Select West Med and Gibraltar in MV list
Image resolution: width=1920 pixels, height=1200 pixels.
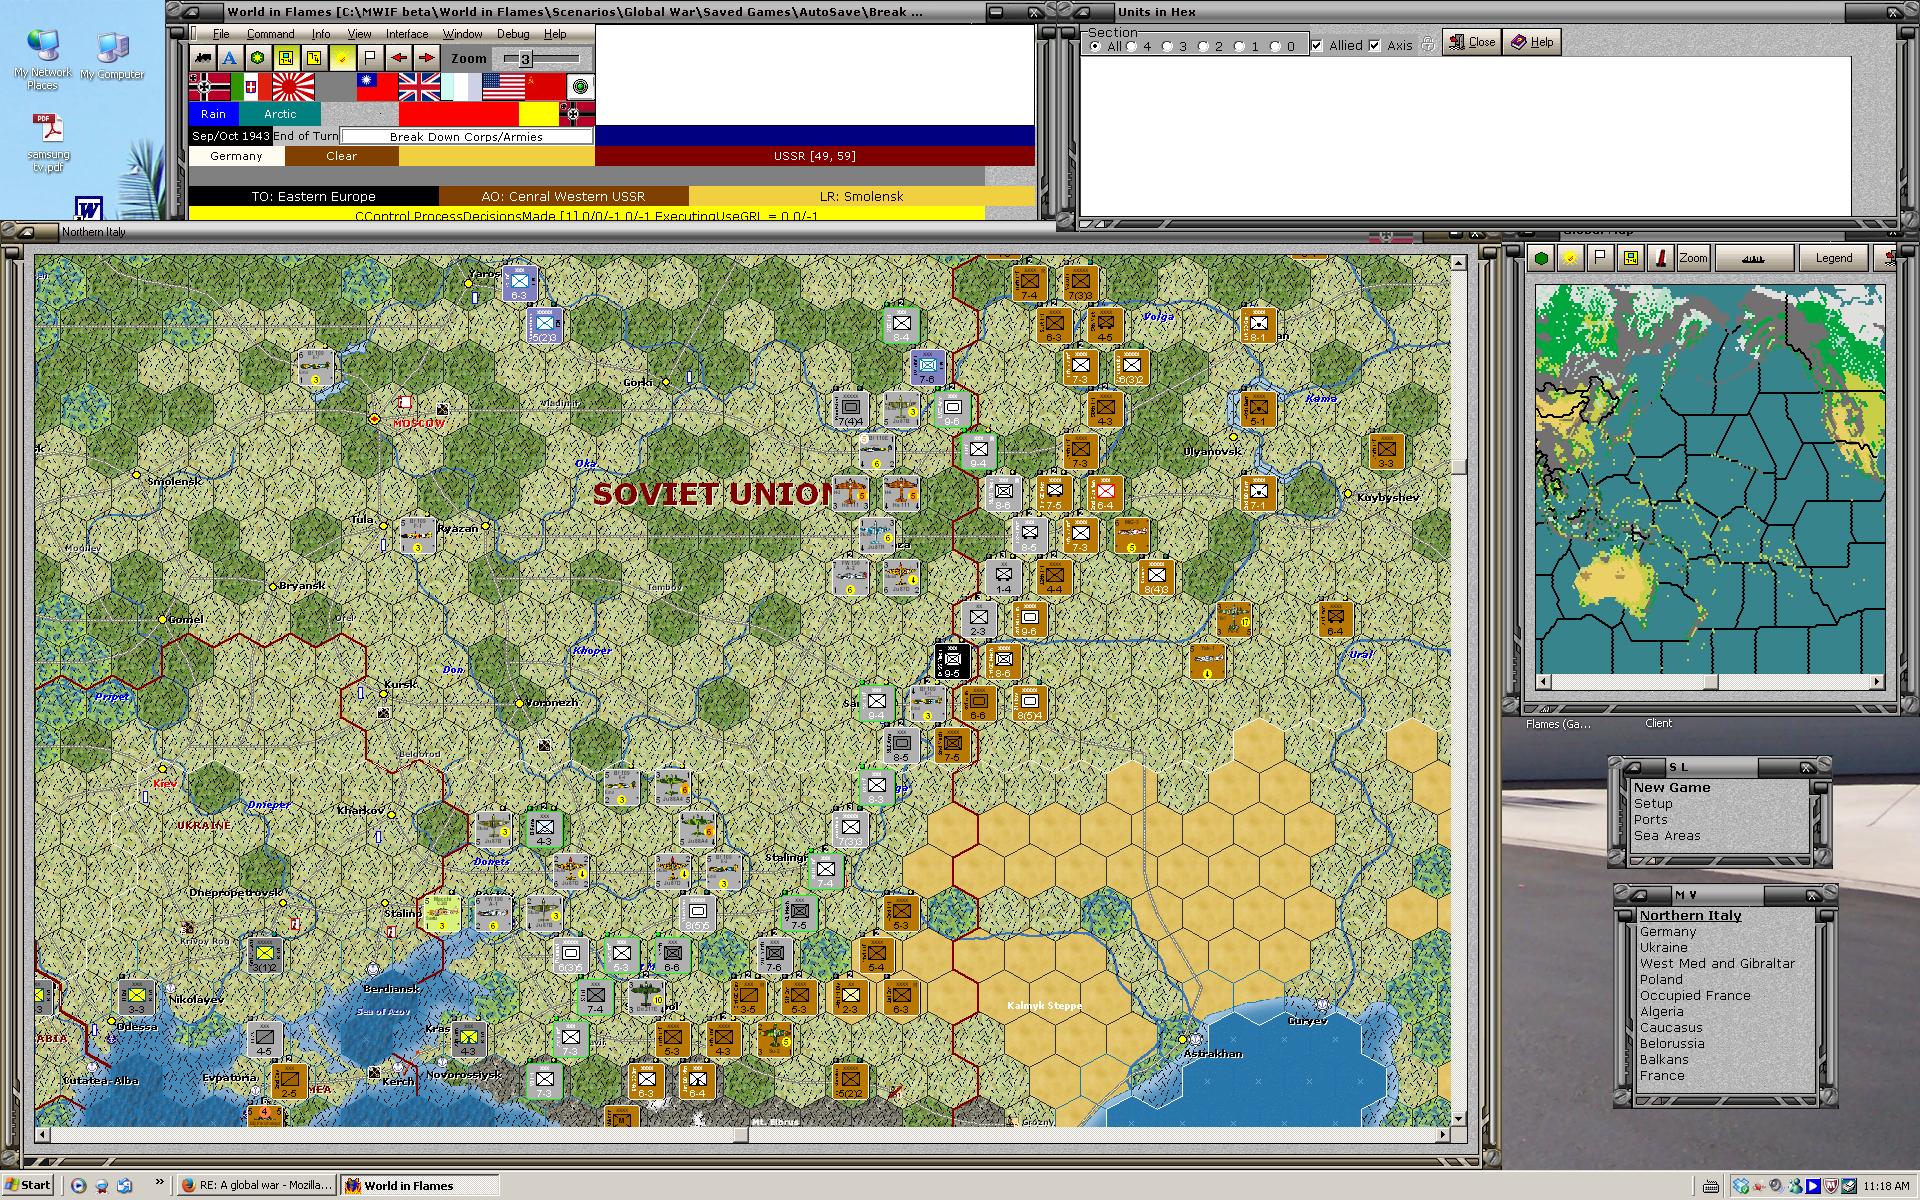click(1717, 964)
